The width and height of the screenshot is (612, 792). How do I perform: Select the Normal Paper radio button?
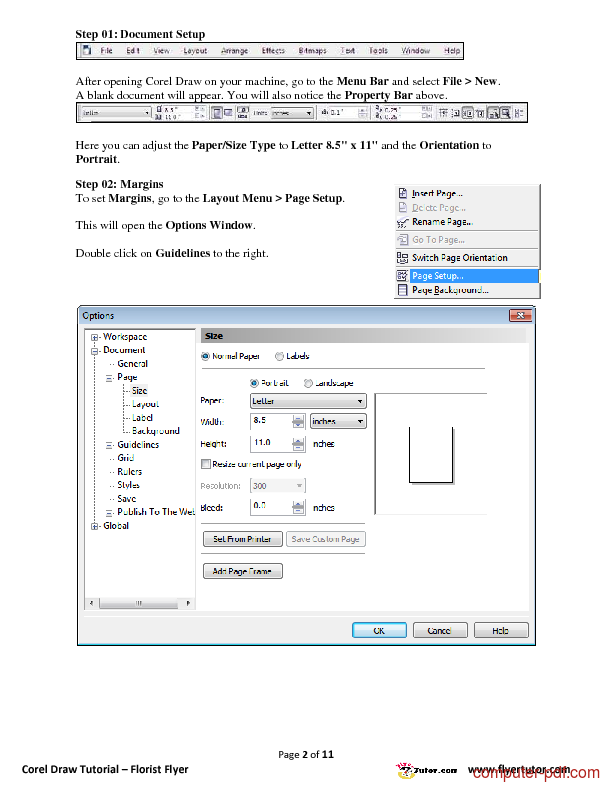pyautogui.click(x=205, y=356)
